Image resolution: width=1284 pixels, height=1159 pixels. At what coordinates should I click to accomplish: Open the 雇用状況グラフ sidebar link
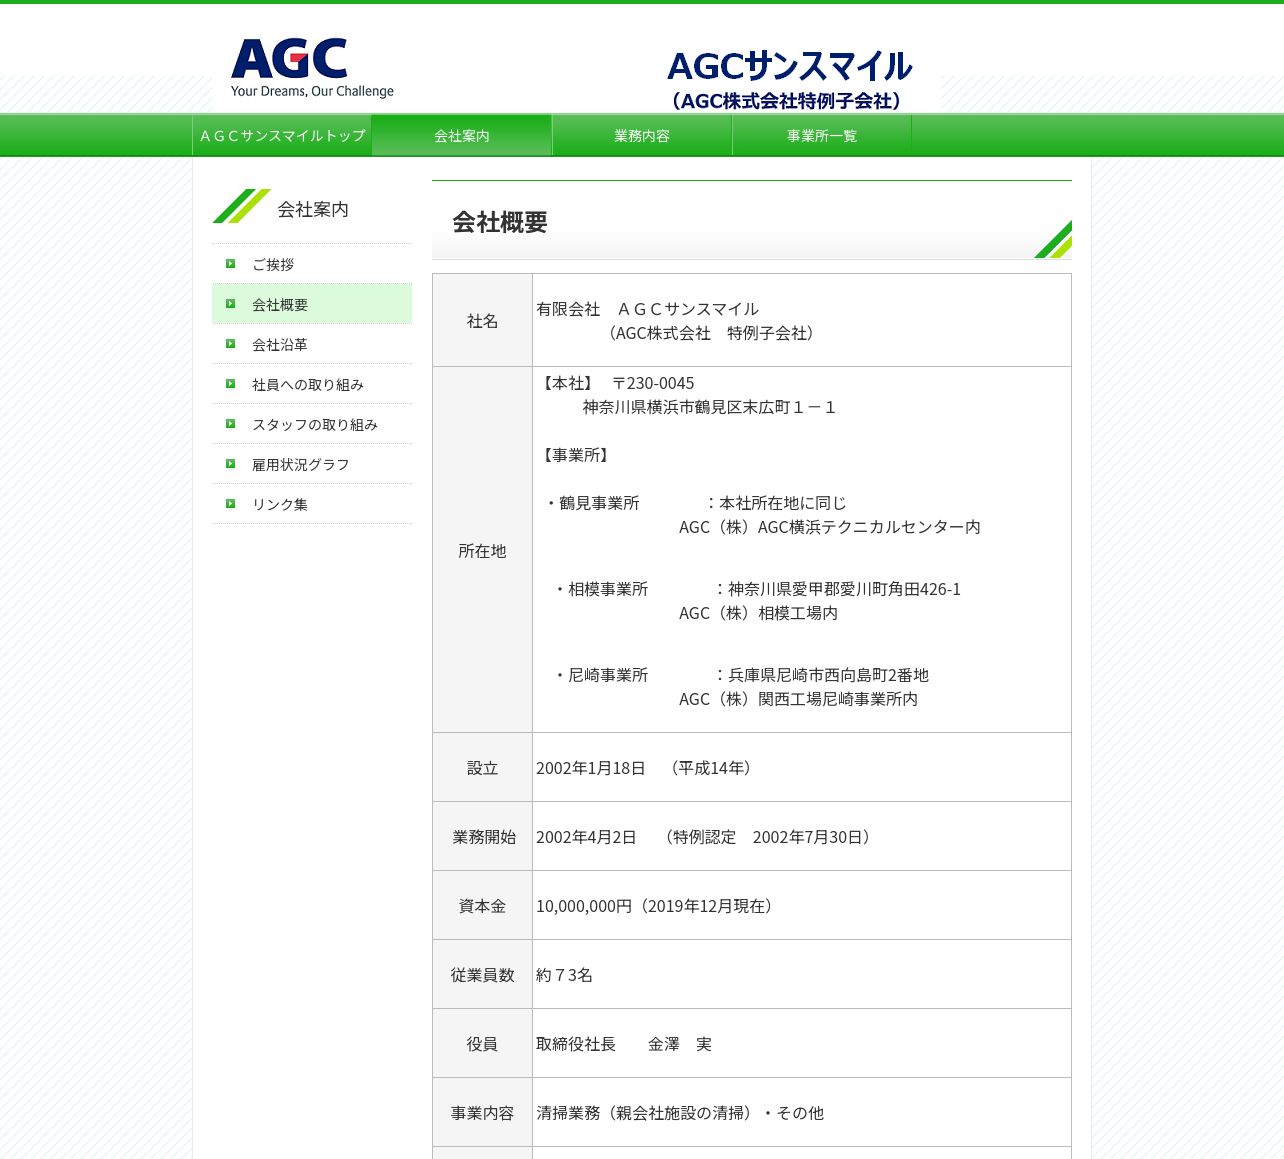[312, 464]
